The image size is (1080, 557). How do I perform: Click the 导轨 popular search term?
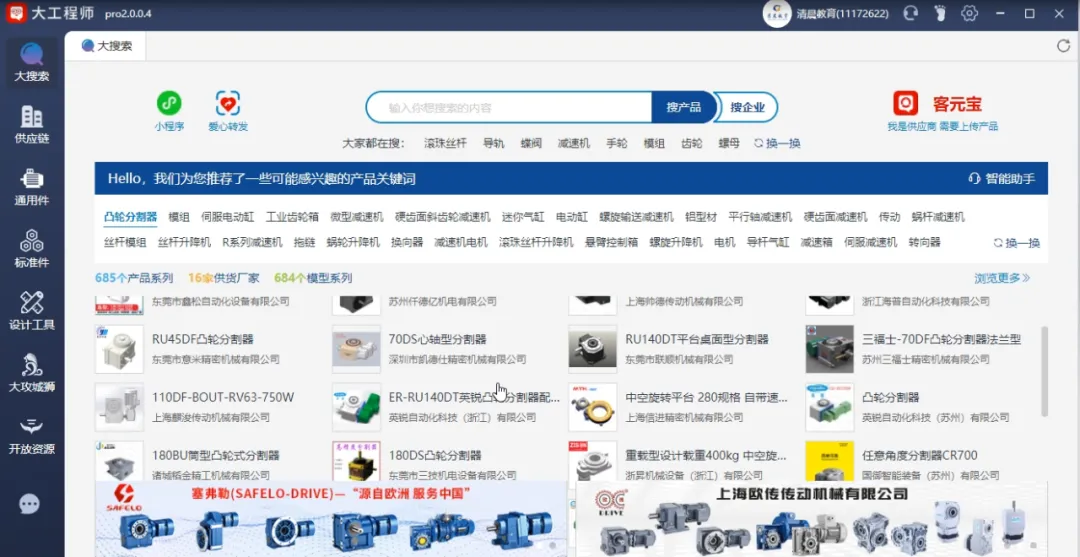pyautogui.click(x=493, y=143)
